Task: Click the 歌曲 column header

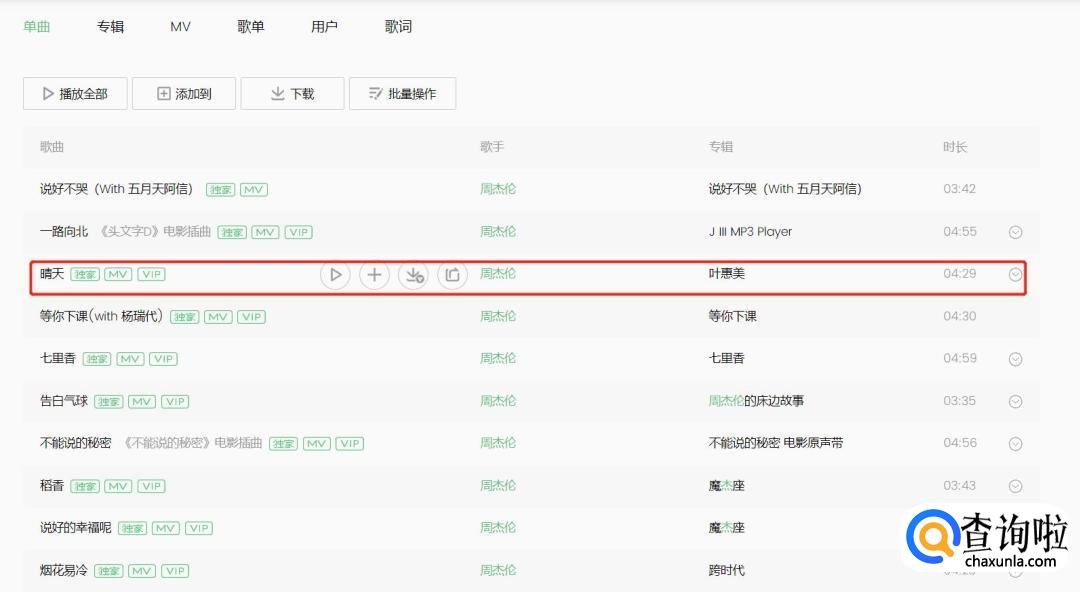Action: (52, 147)
